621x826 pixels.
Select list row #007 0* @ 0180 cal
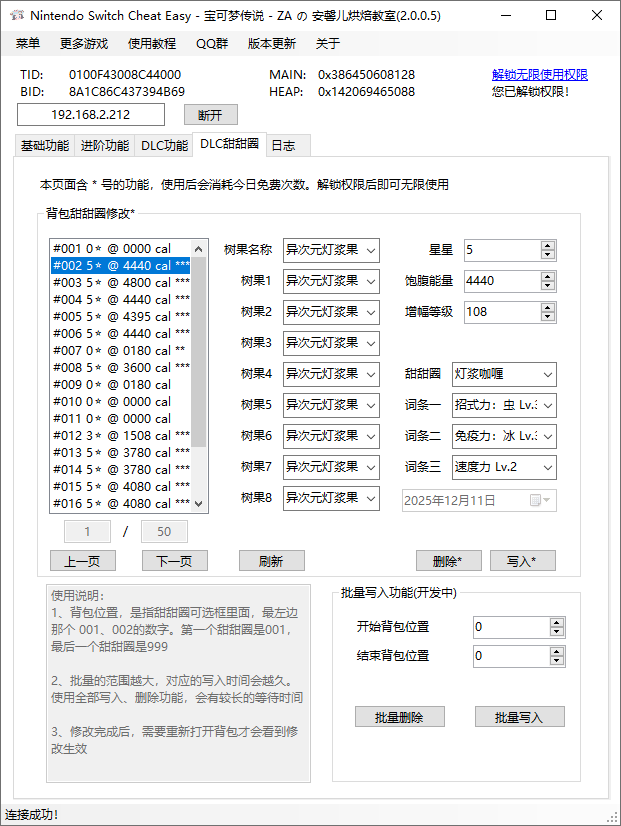[121, 351]
